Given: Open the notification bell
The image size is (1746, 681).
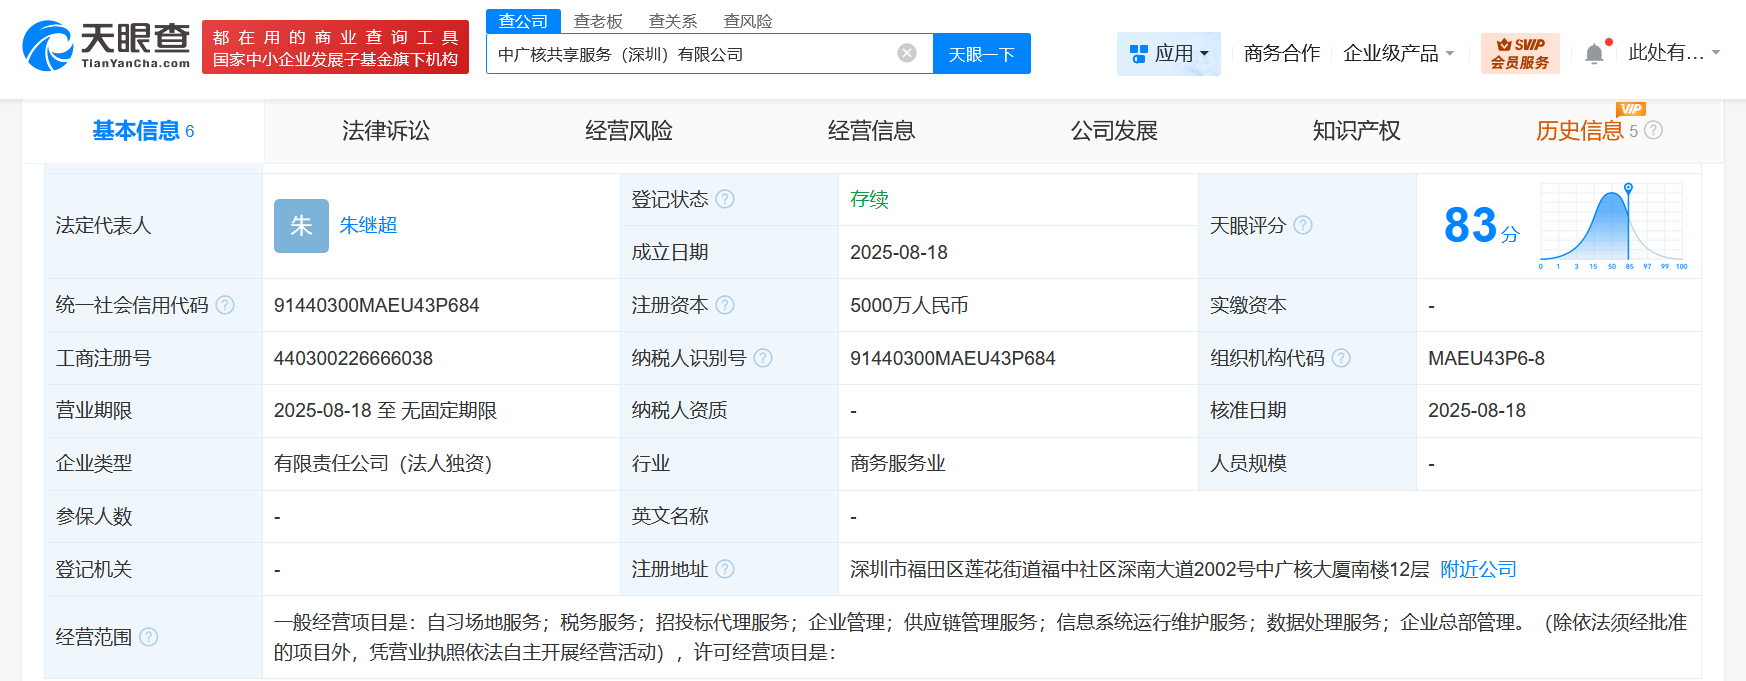Looking at the screenshot, I should coord(1595,54).
